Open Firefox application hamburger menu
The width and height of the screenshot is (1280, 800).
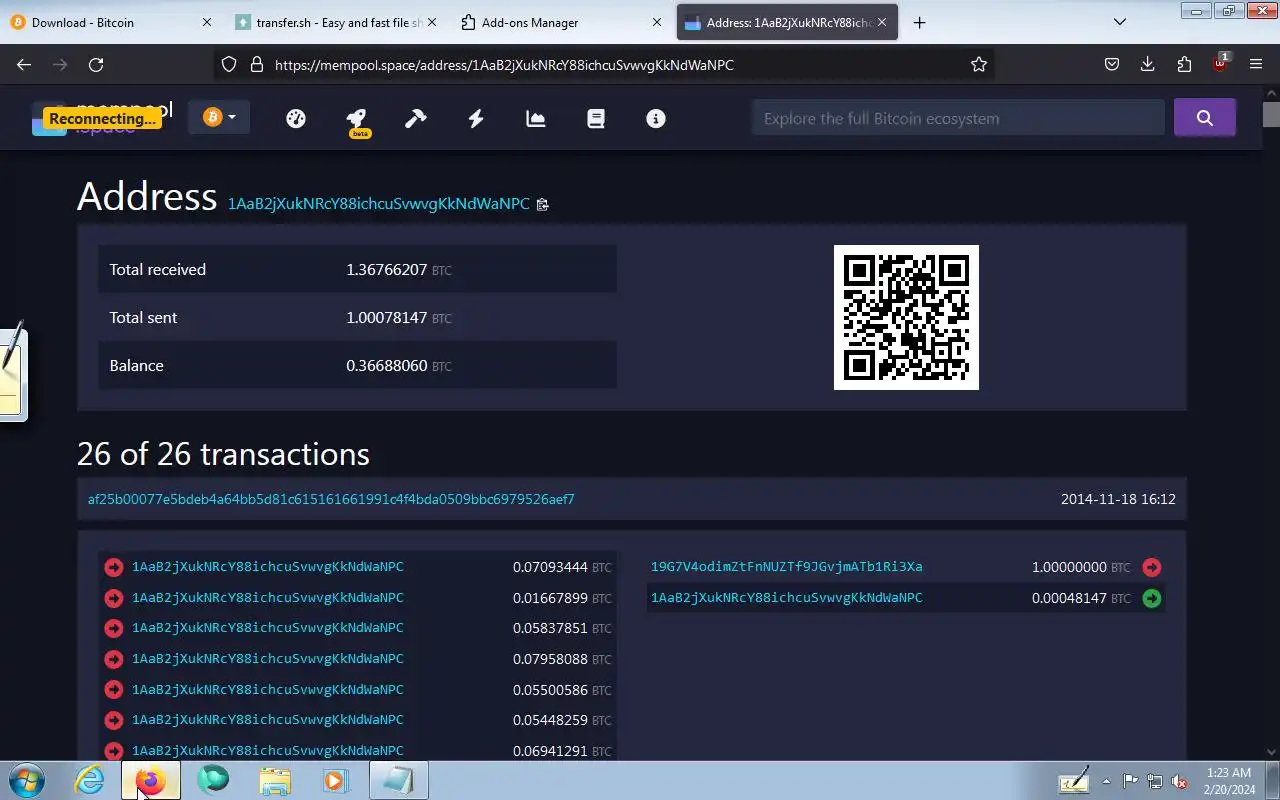point(1256,64)
